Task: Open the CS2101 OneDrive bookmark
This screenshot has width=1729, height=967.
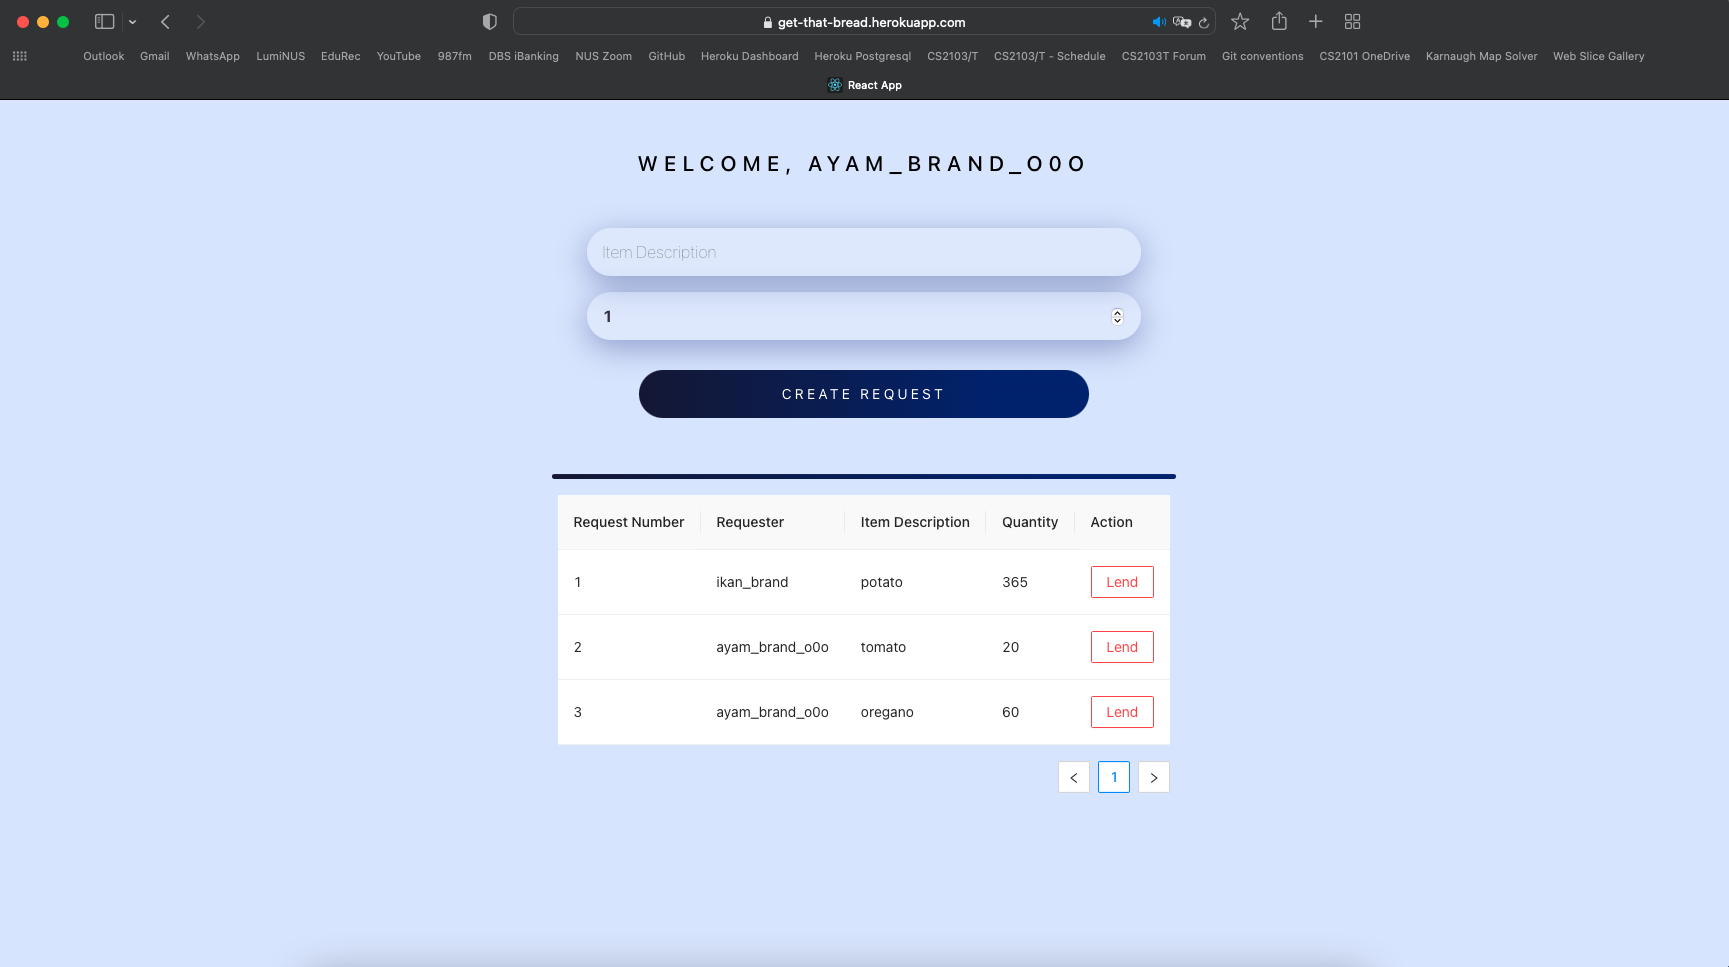Action: 1365,56
